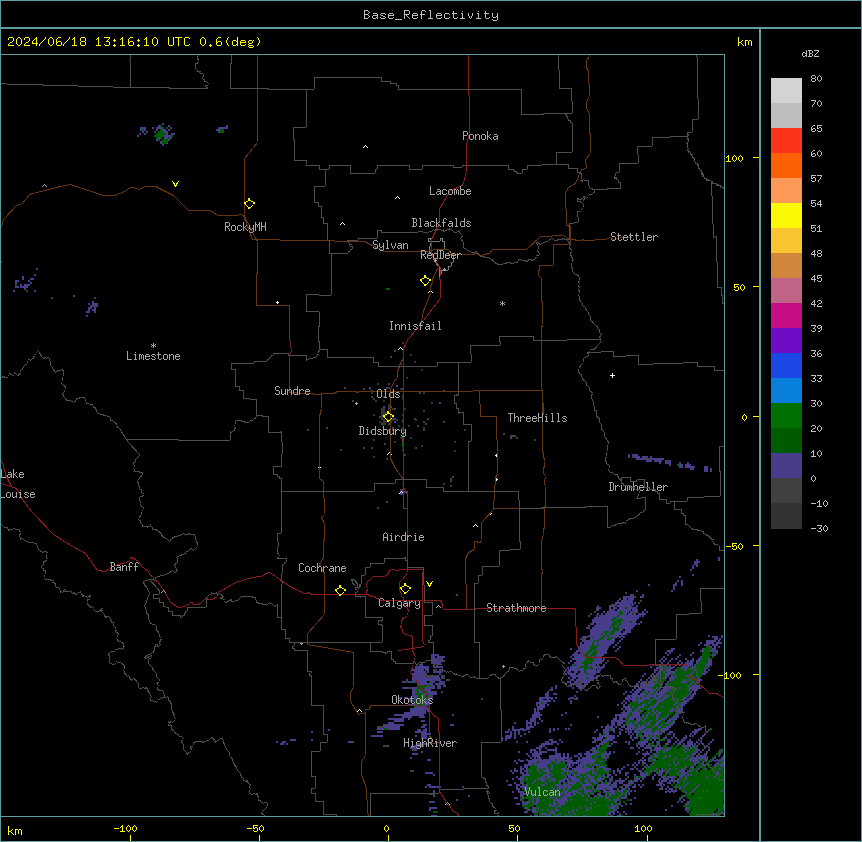
Task: Click the Stettler label
Action: tap(634, 237)
